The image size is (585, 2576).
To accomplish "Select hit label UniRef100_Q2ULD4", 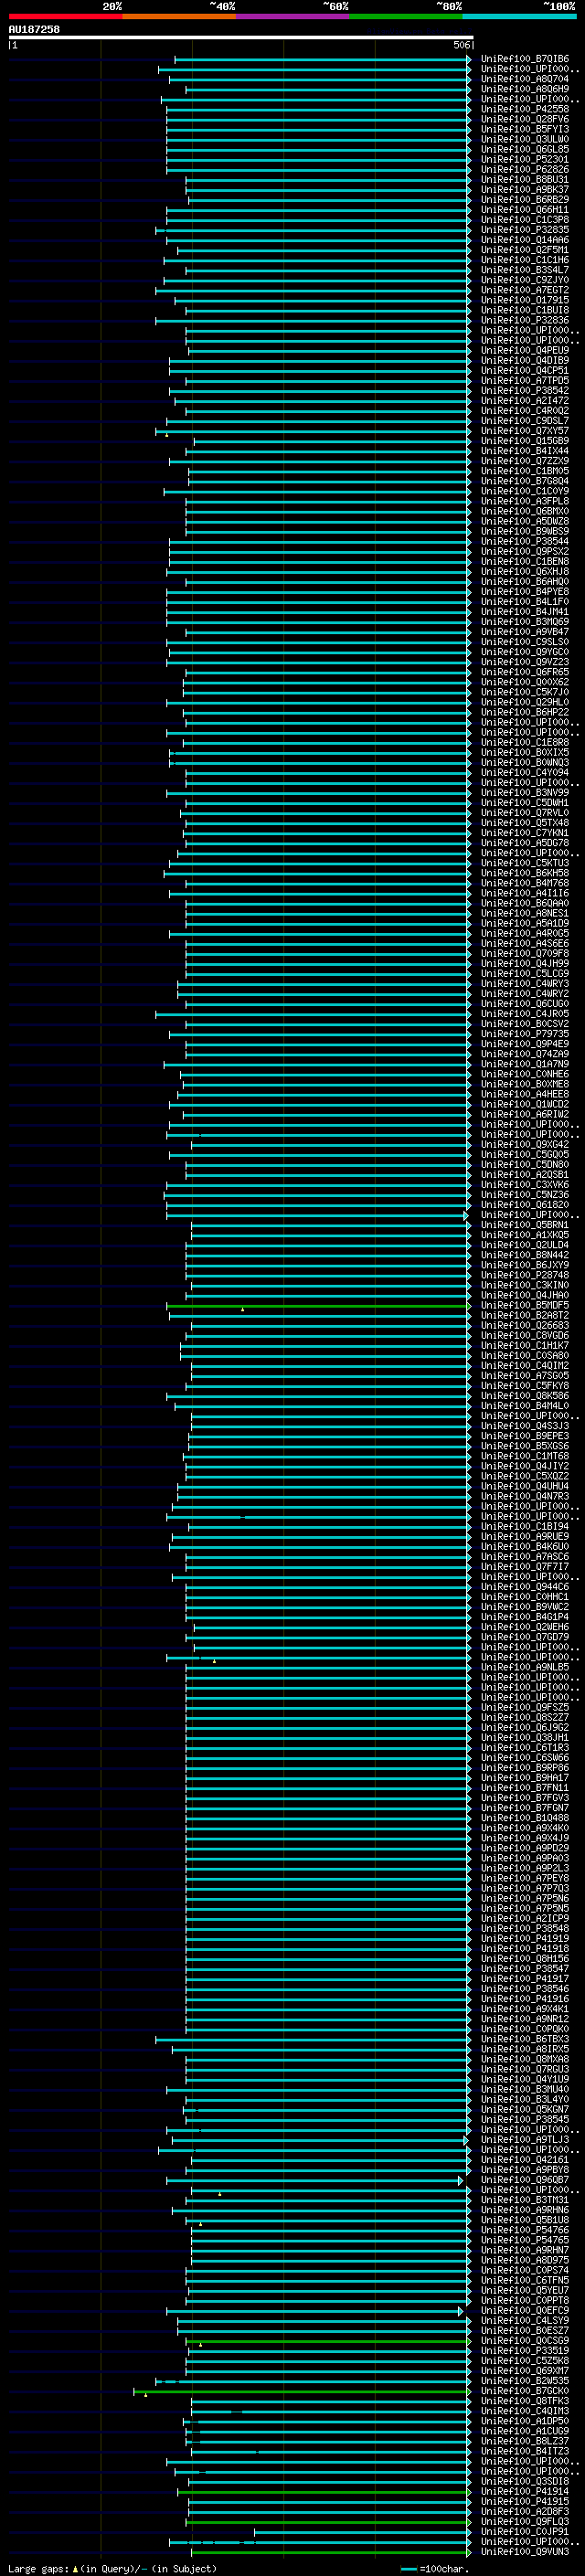I will (525, 1245).
